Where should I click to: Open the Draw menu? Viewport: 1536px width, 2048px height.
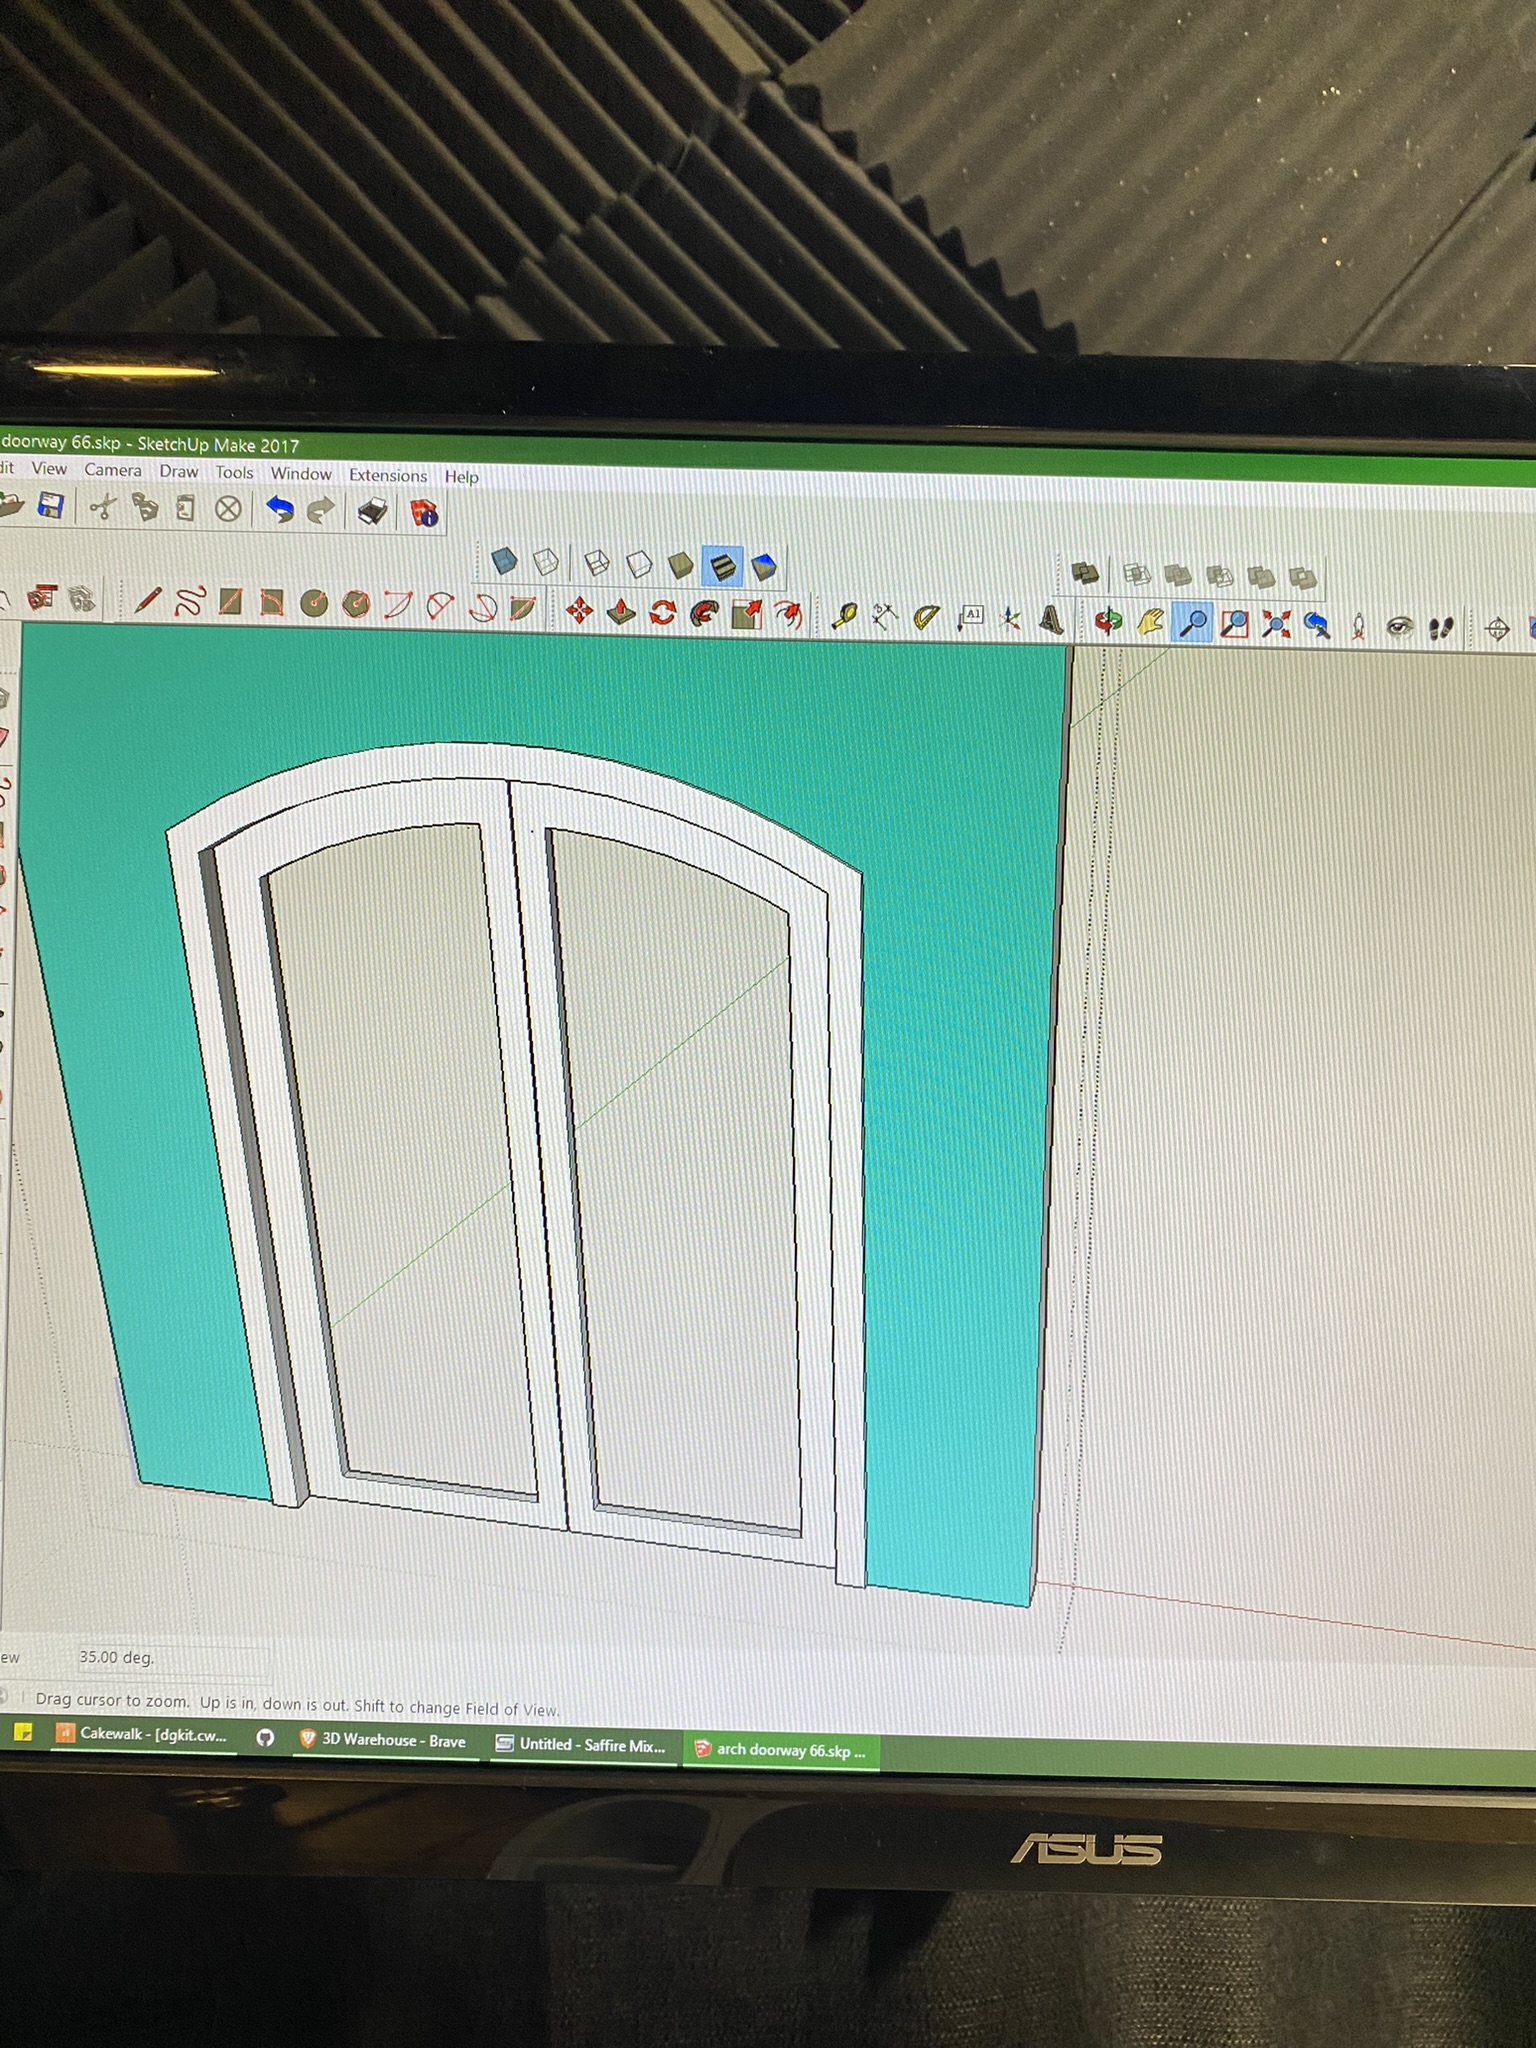click(179, 470)
